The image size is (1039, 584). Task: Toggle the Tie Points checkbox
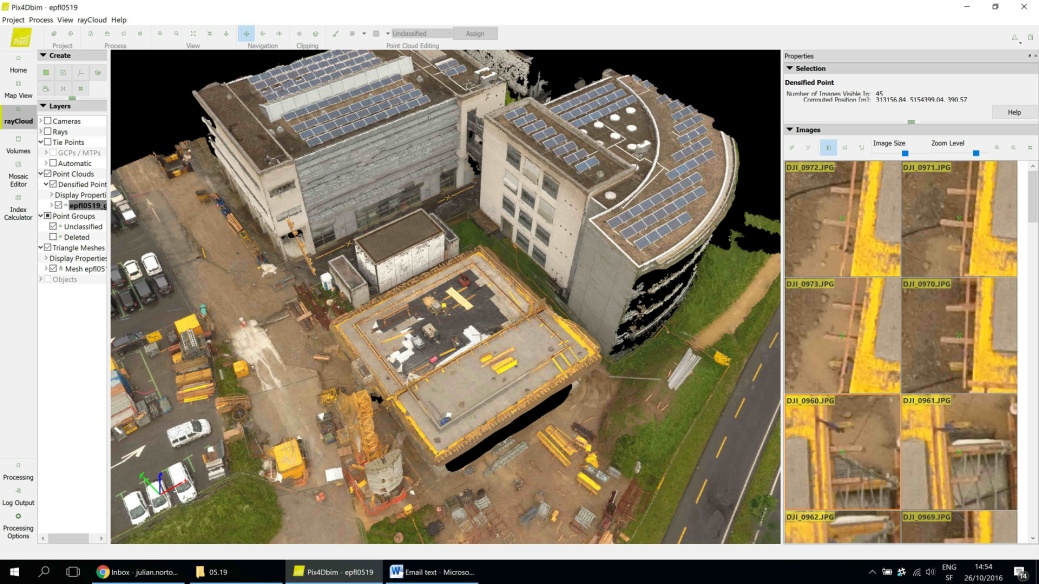pos(48,143)
